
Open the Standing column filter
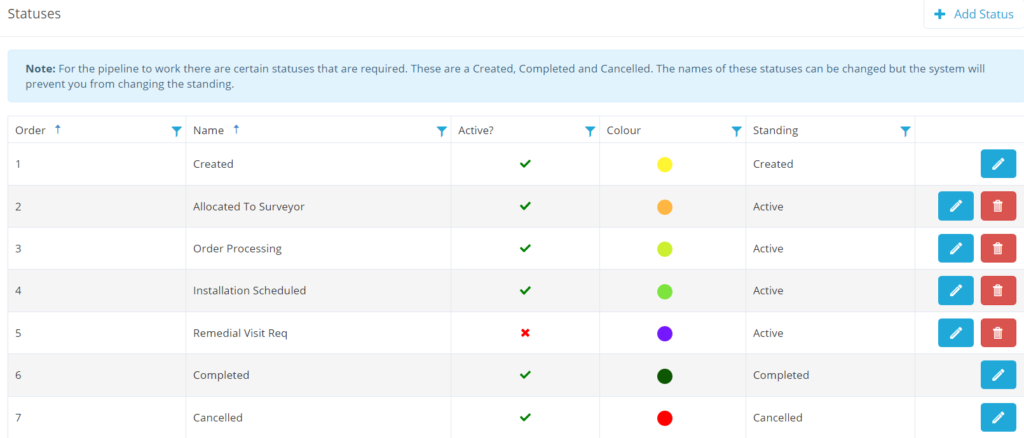tap(905, 131)
